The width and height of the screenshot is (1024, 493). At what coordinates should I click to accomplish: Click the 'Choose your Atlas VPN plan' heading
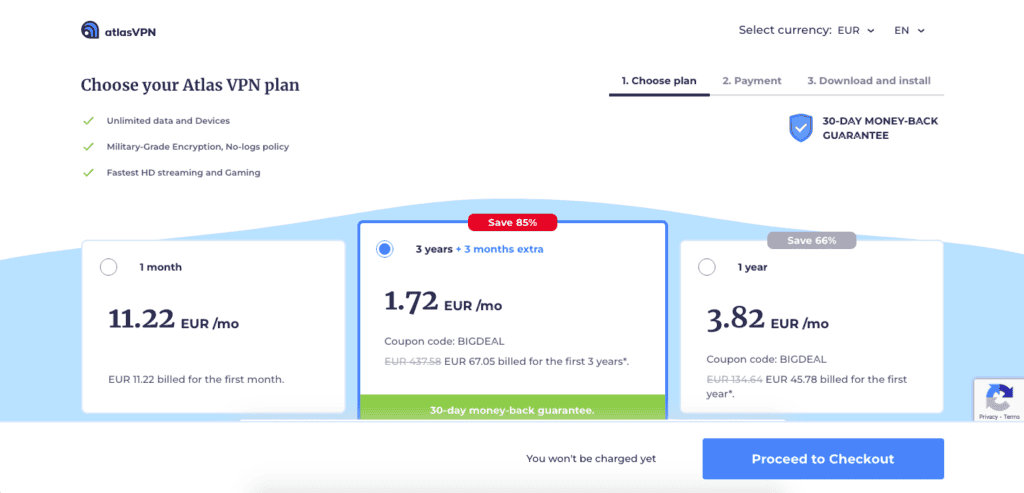[190, 86]
